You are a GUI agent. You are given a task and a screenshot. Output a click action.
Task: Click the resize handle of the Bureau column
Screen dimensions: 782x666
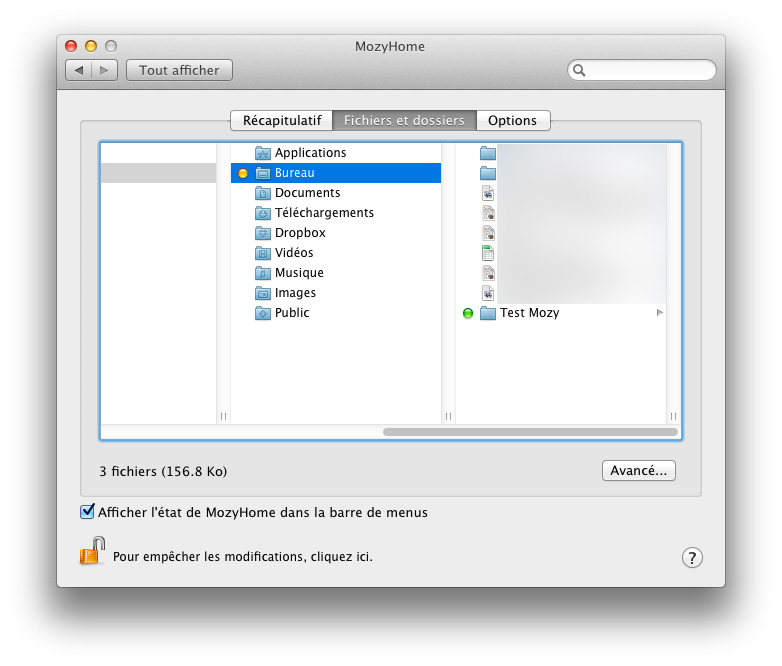[448, 416]
